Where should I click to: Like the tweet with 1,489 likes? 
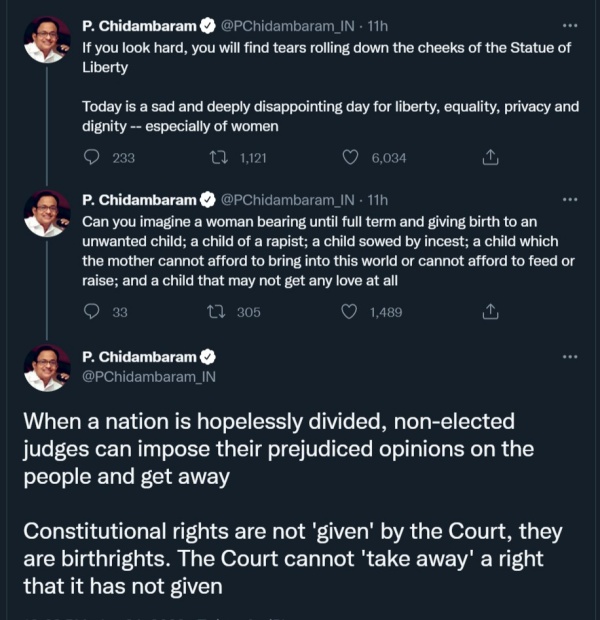click(x=351, y=312)
